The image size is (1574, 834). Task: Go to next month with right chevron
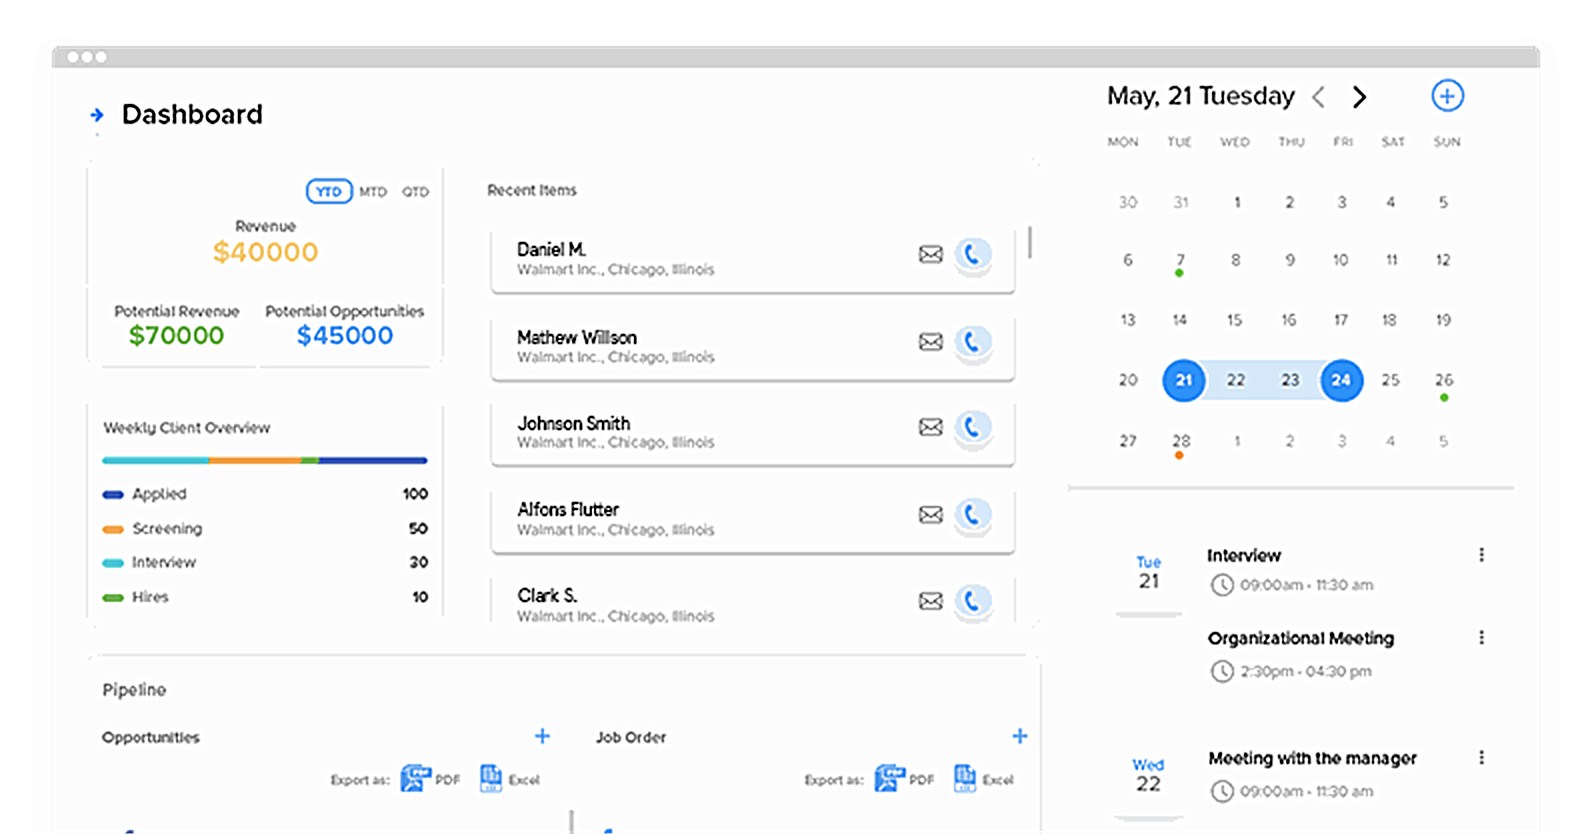1359,97
